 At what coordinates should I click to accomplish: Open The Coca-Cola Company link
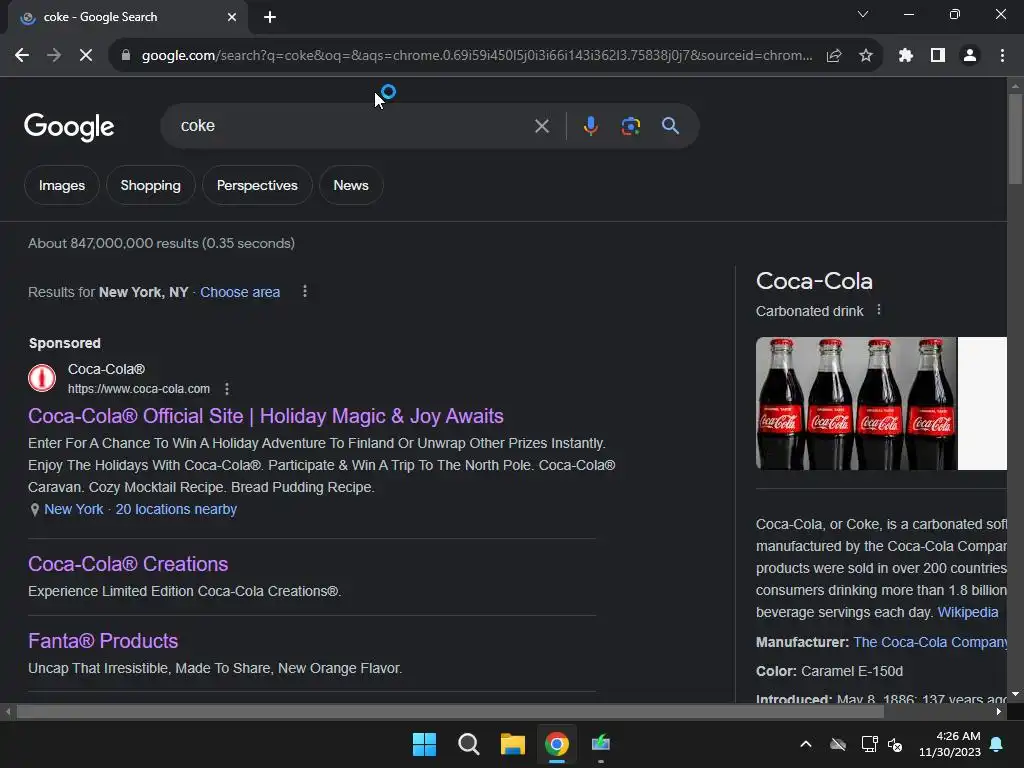click(x=930, y=643)
